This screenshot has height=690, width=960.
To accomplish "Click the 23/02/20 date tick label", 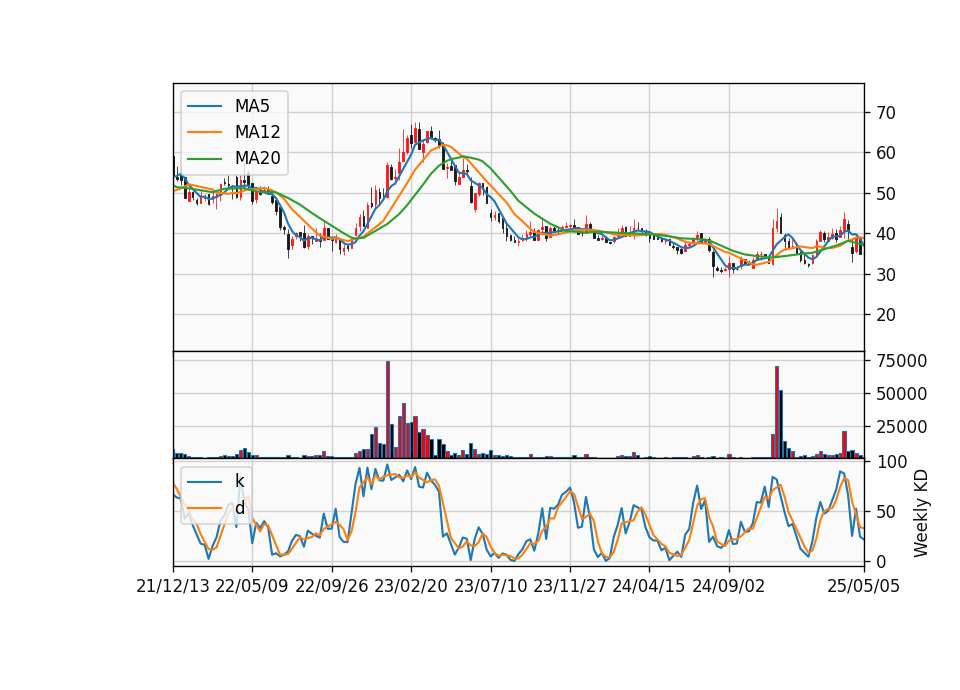I will tap(411, 586).
